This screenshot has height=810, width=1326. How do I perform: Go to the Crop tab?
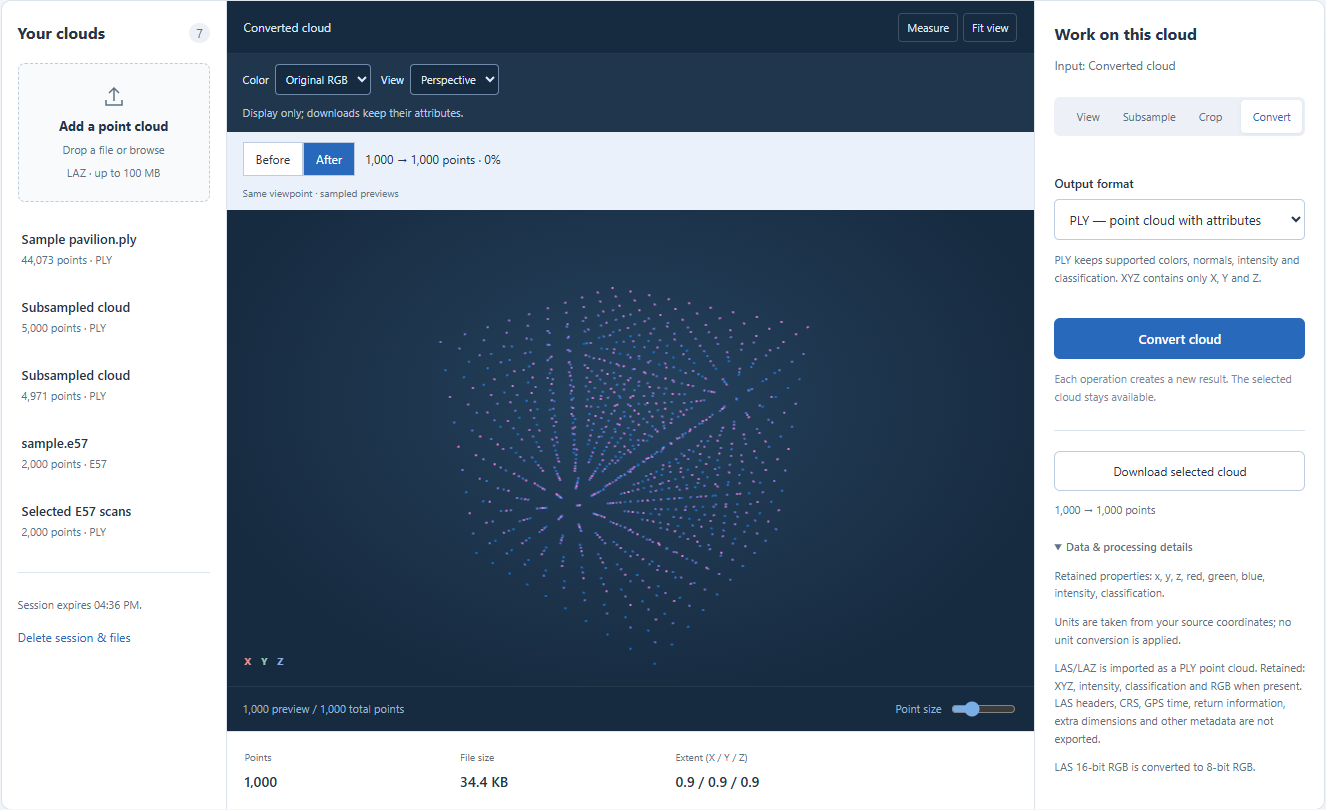click(1210, 117)
